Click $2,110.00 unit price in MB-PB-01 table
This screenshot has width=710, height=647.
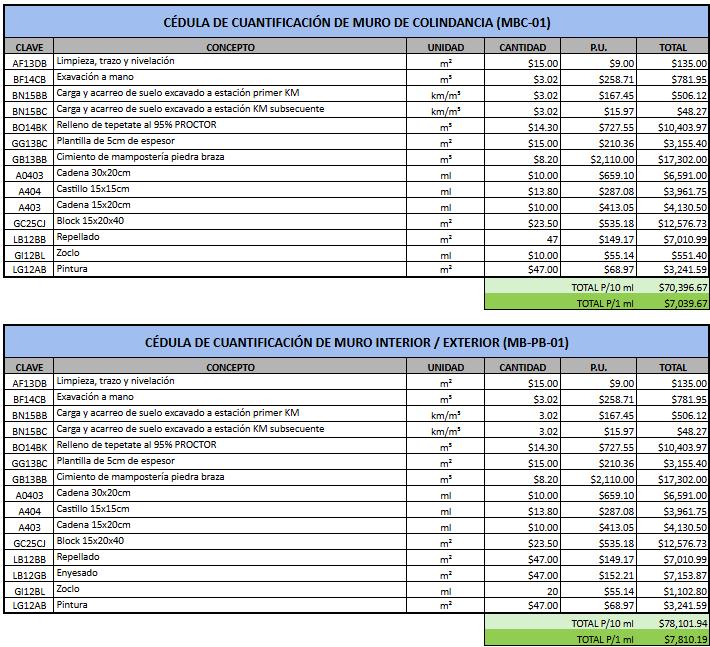click(x=599, y=479)
